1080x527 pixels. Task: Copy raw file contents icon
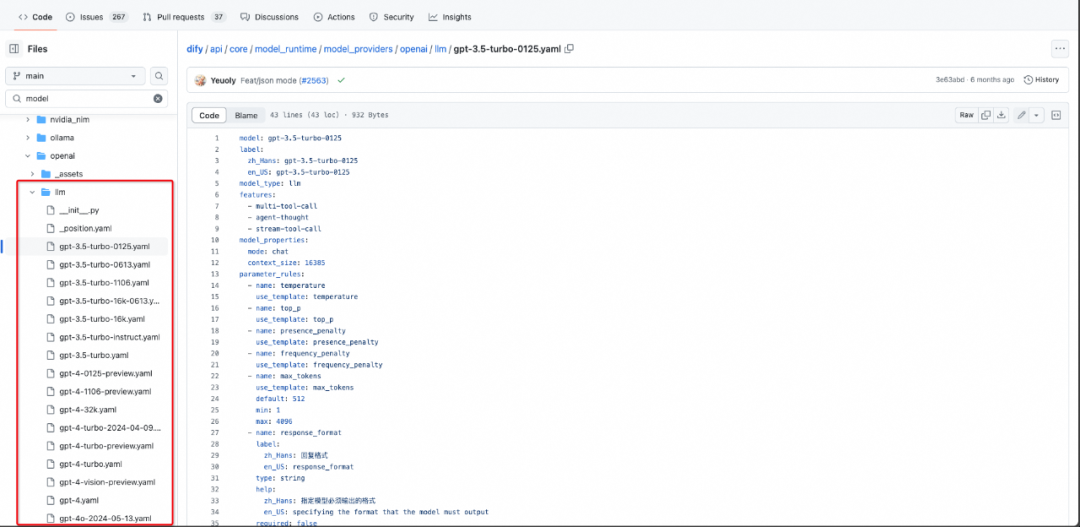click(x=986, y=115)
